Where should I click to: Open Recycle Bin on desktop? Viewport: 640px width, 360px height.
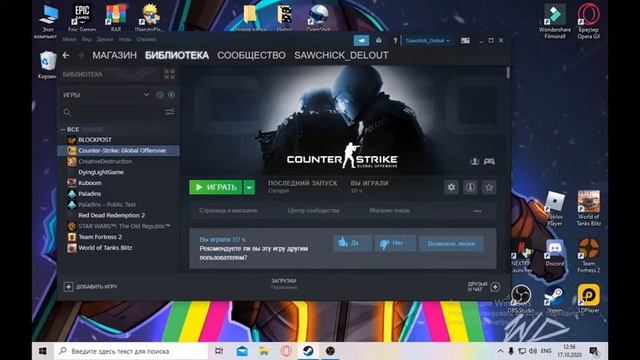tap(48, 64)
